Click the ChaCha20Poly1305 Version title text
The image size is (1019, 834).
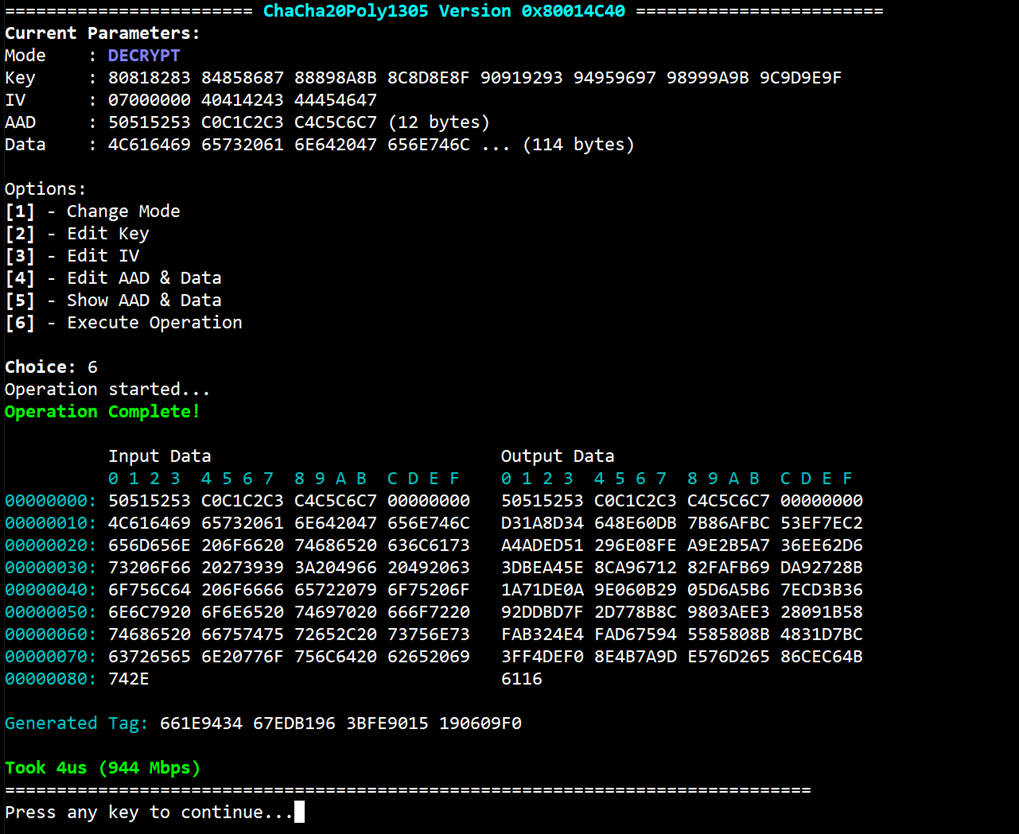pos(444,11)
